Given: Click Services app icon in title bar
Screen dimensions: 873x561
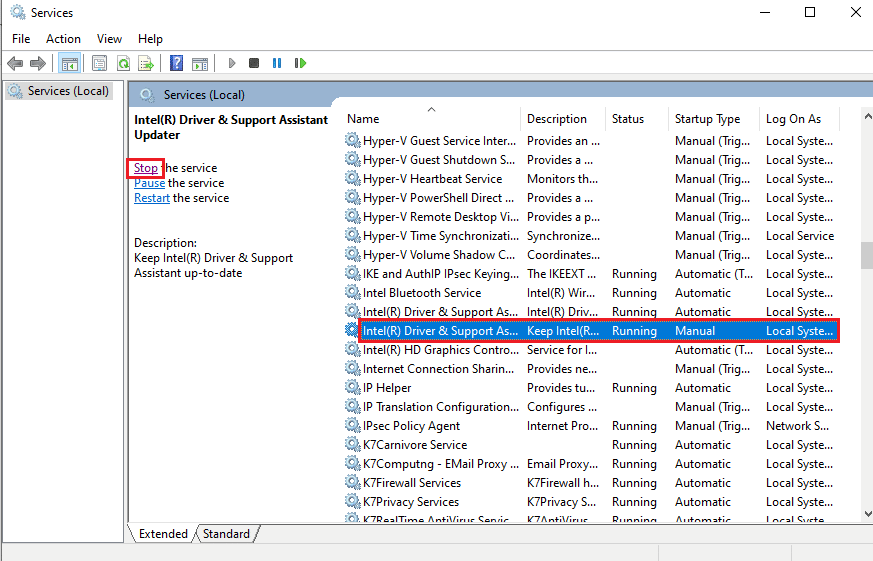Looking at the screenshot, I should coord(18,12).
